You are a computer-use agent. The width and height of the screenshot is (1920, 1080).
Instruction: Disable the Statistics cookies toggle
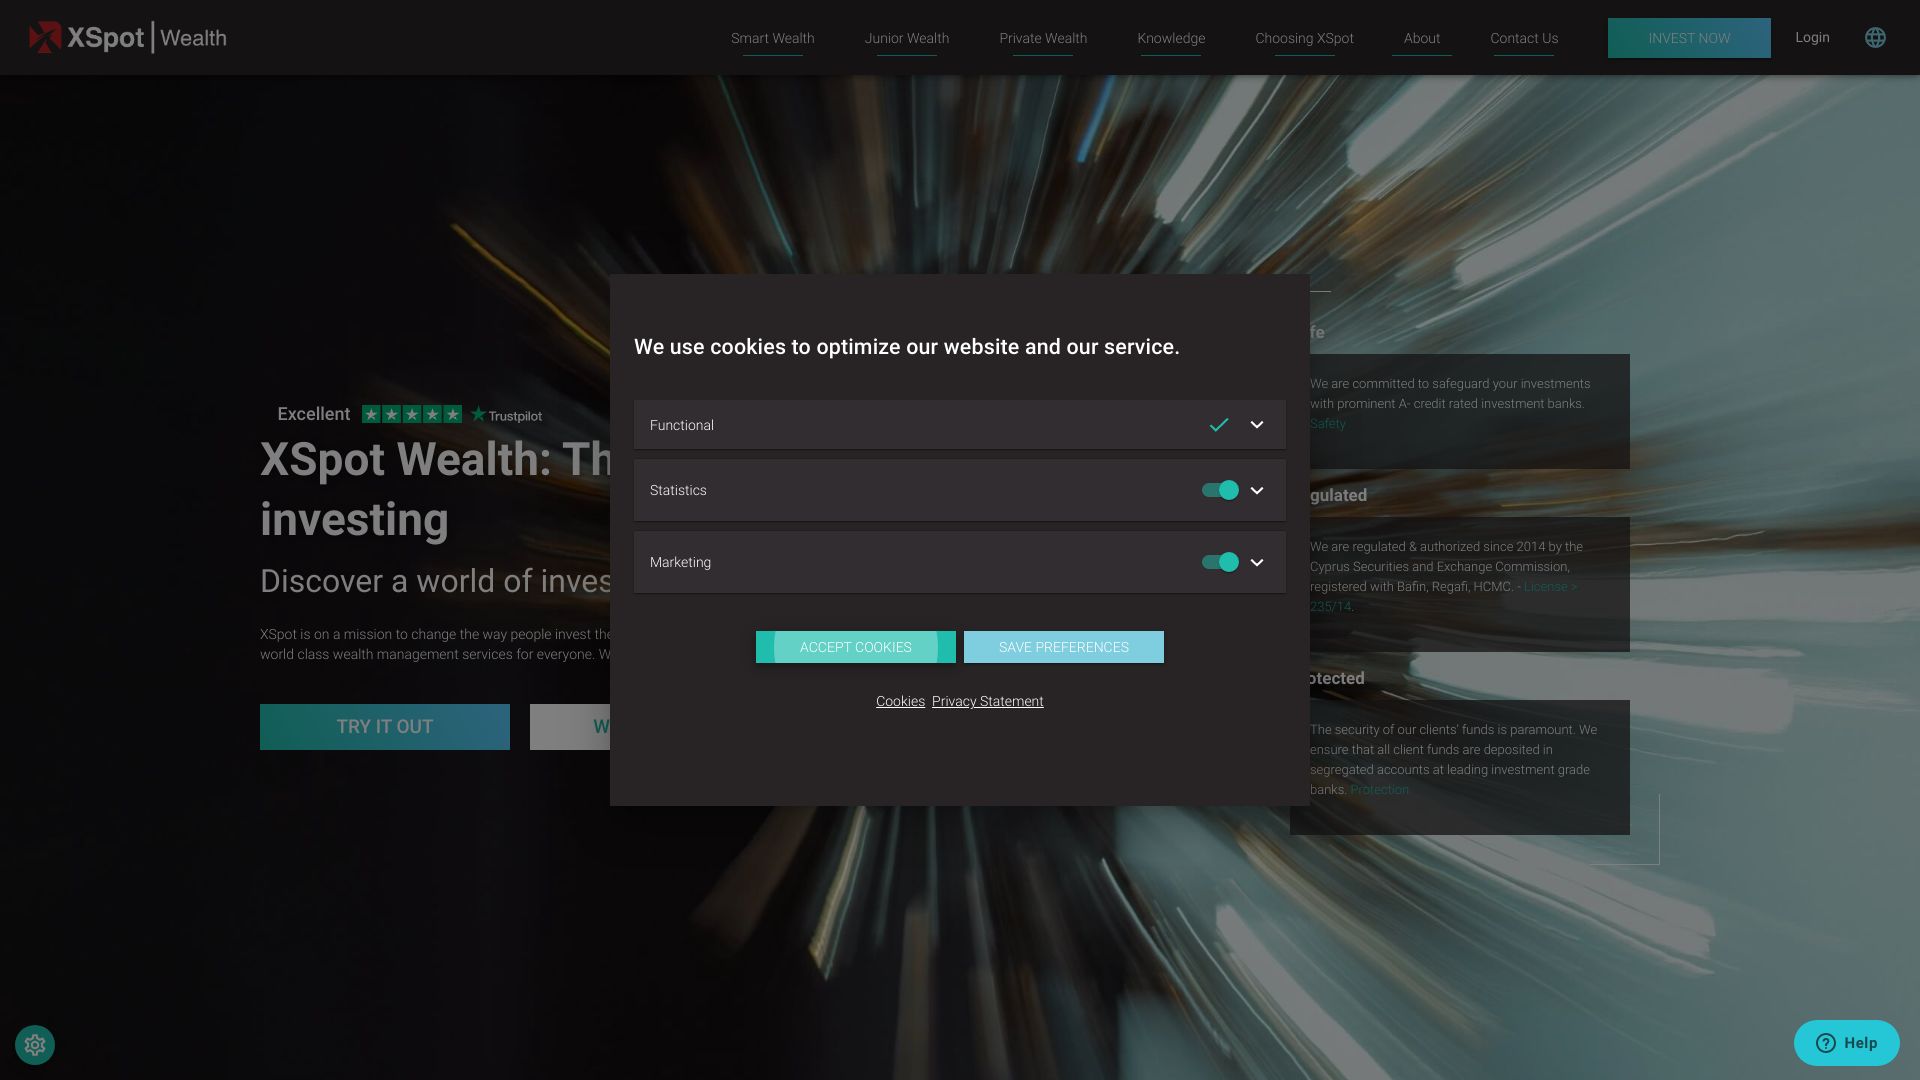click(1220, 490)
